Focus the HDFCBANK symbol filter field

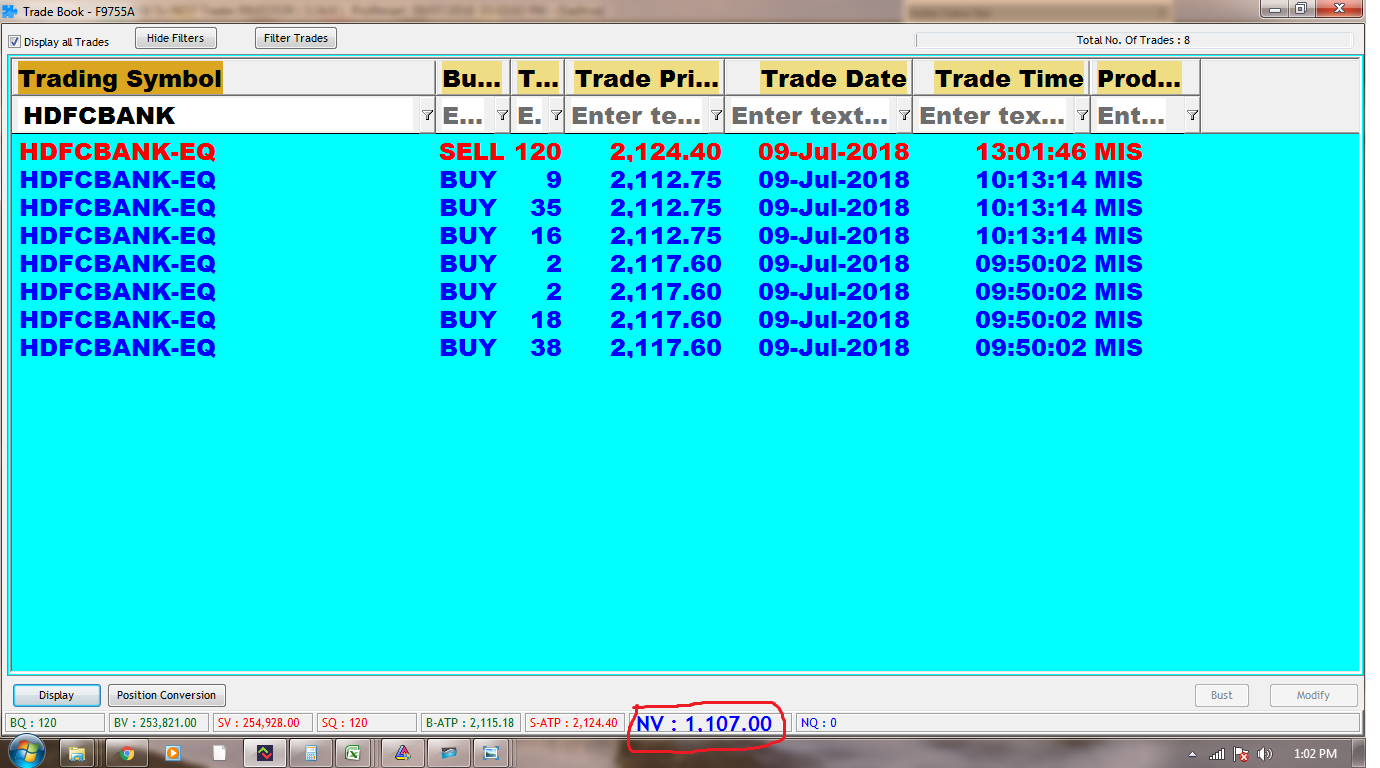coord(215,116)
